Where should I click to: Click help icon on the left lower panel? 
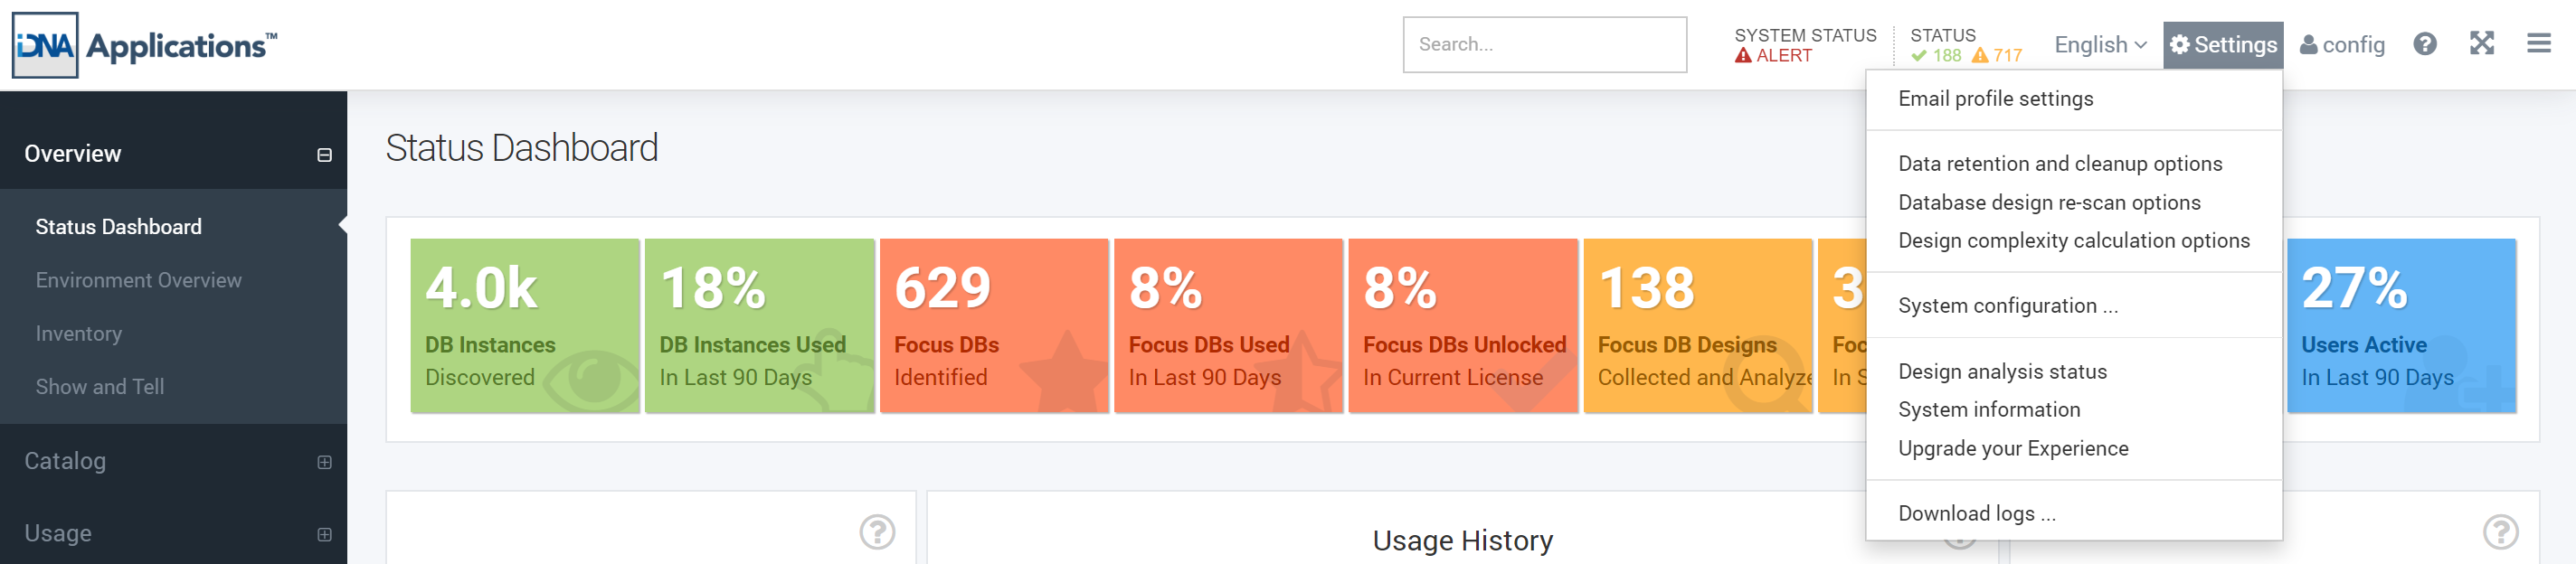(x=877, y=532)
